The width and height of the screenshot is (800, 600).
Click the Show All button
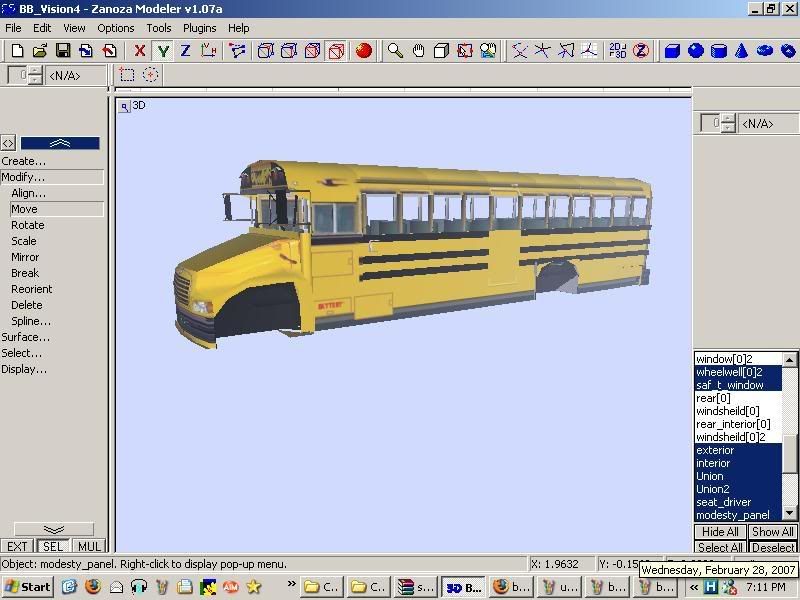[772, 532]
